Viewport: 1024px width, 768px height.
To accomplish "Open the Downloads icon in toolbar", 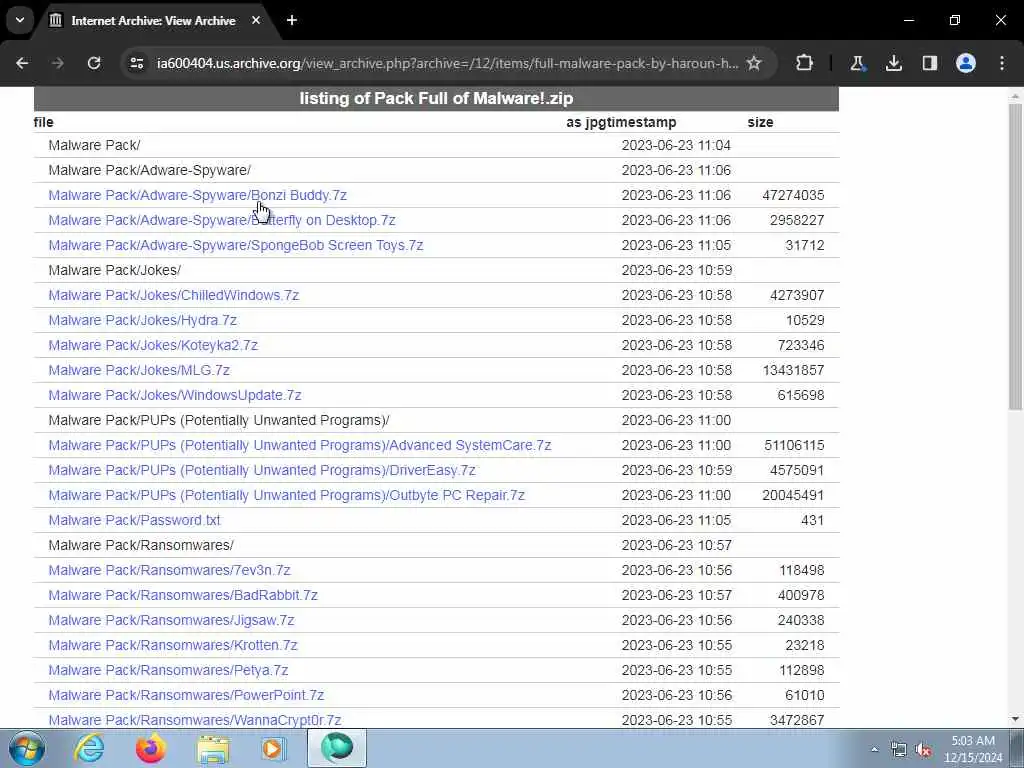I will pyautogui.click(x=894, y=63).
